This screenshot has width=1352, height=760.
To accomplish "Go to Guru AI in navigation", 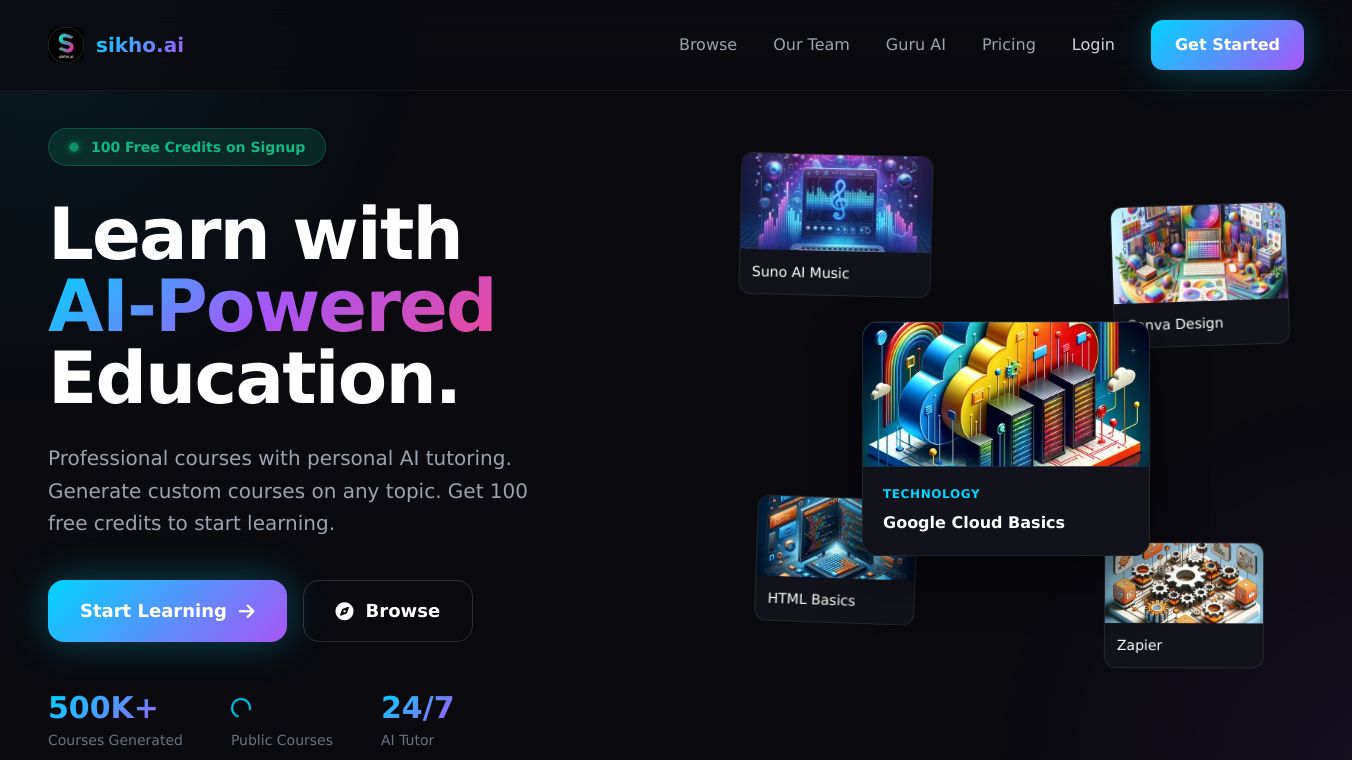I will click(x=916, y=45).
